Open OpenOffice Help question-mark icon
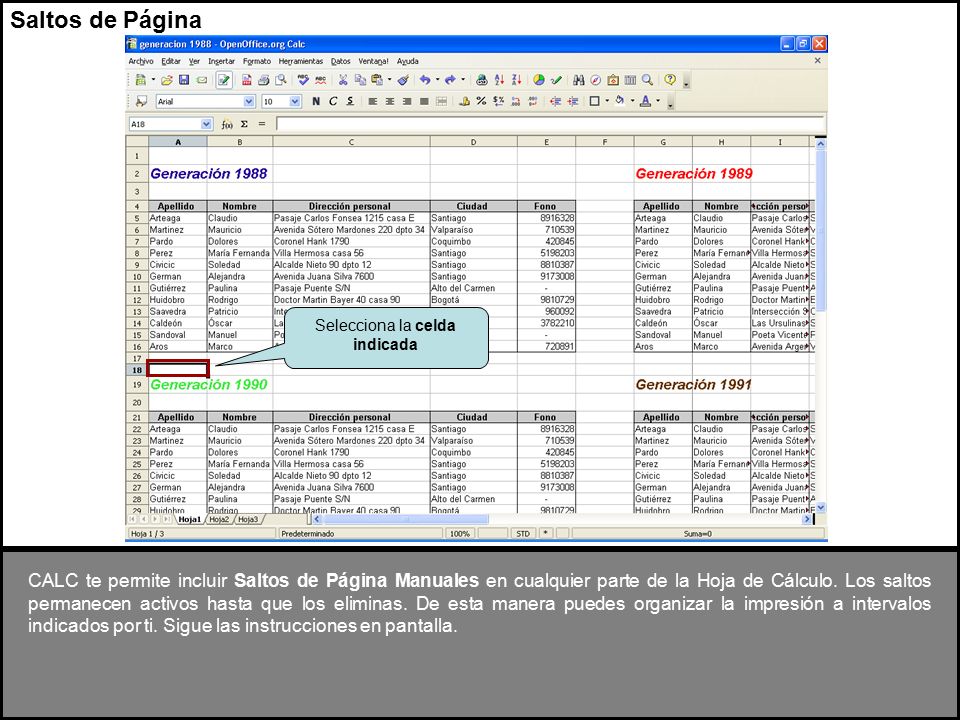This screenshot has height=720, width=960. pyautogui.click(x=670, y=80)
